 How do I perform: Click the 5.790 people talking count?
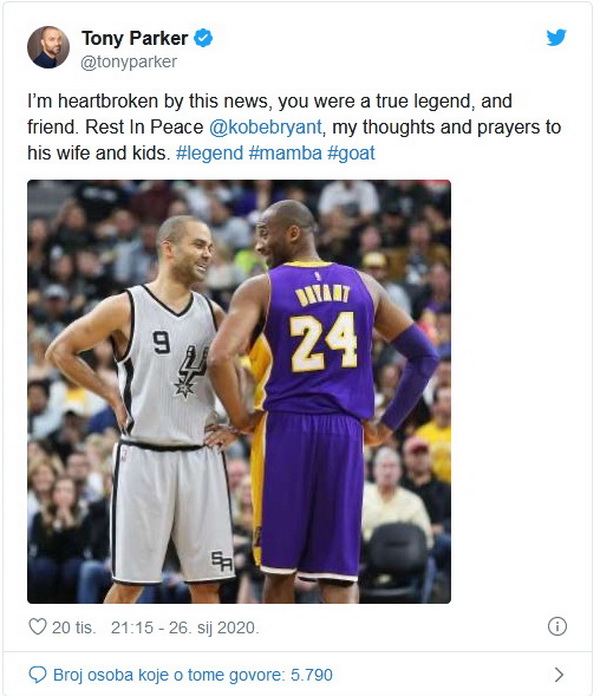(312, 675)
